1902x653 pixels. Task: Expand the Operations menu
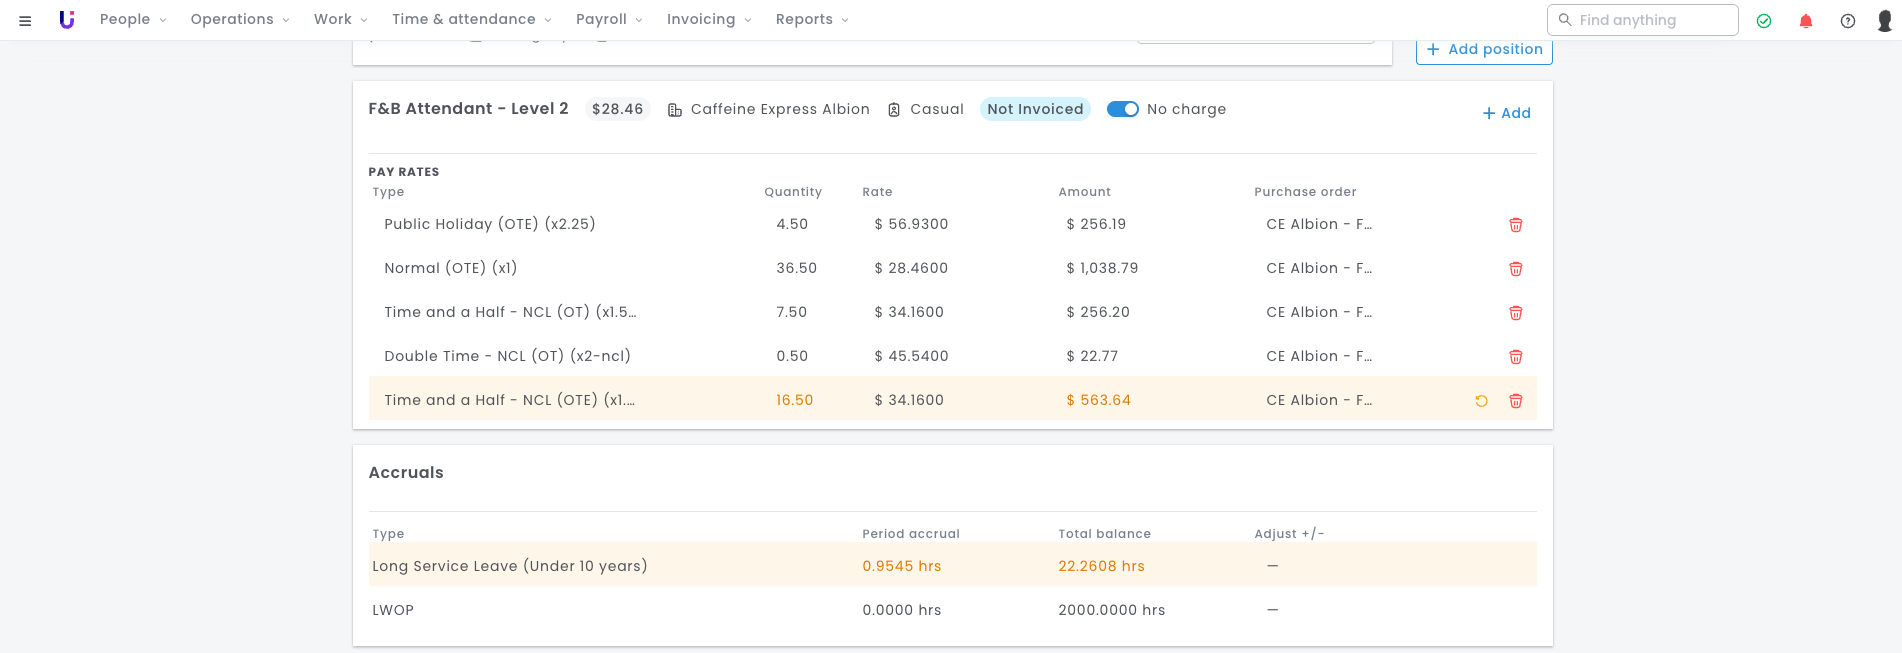[240, 19]
